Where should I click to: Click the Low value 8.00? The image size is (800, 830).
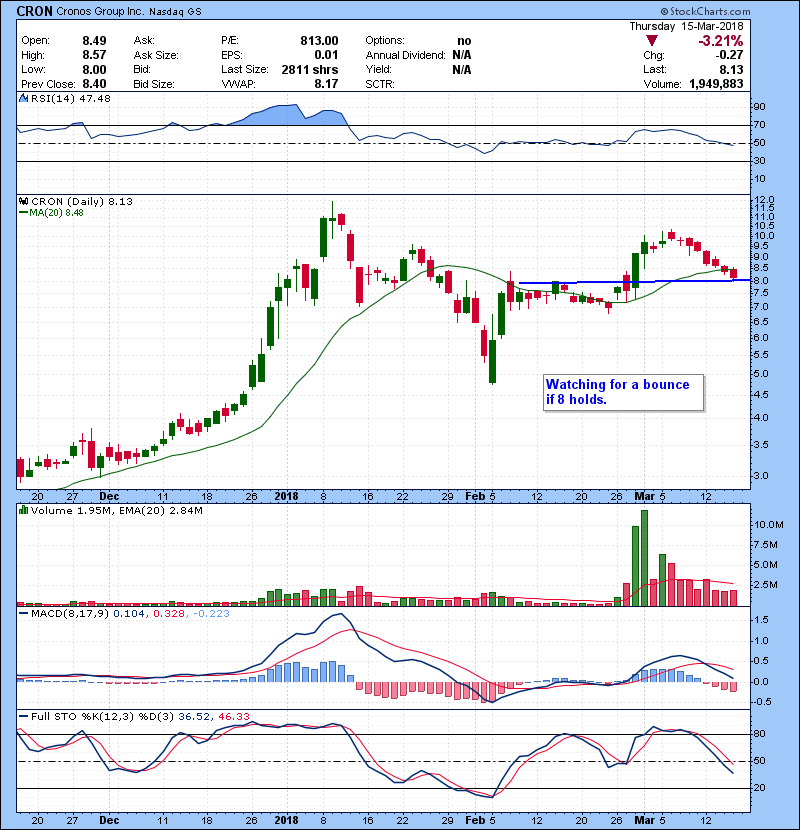click(x=94, y=69)
